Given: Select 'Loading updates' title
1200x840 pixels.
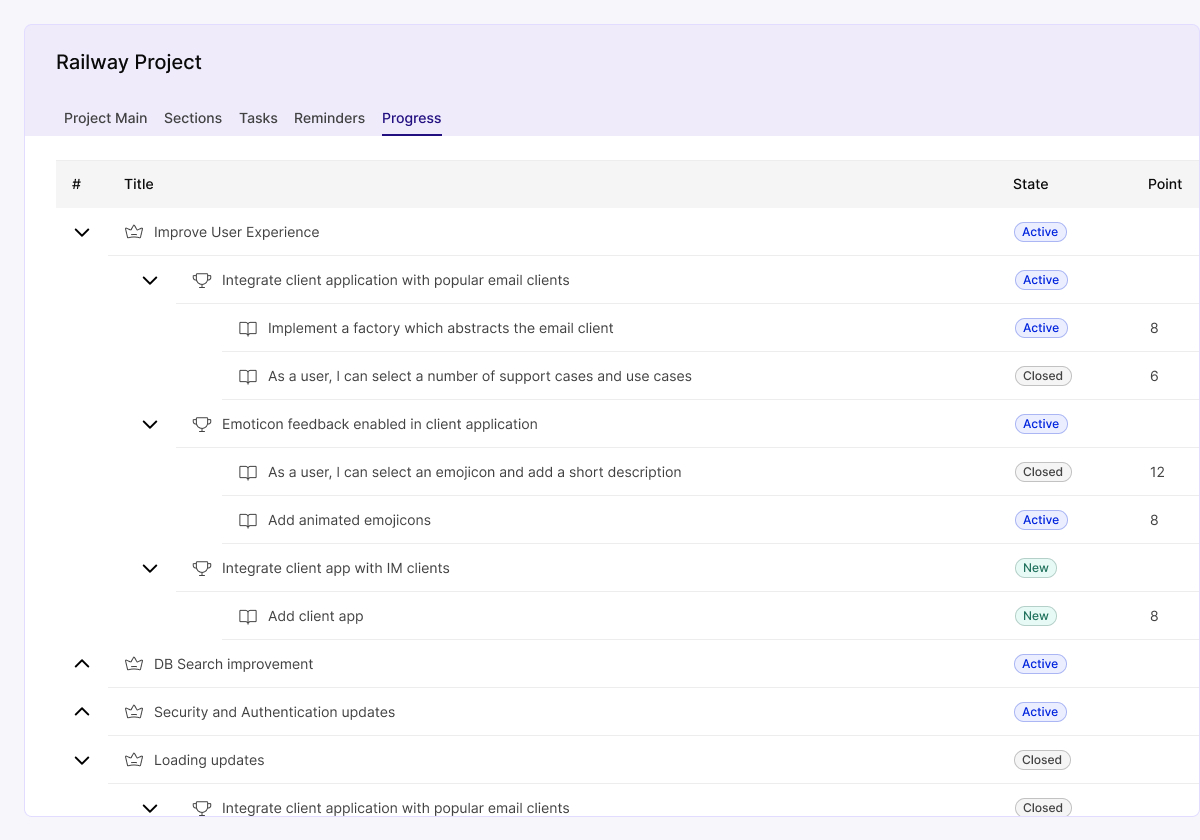Looking at the screenshot, I should (209, 760).
